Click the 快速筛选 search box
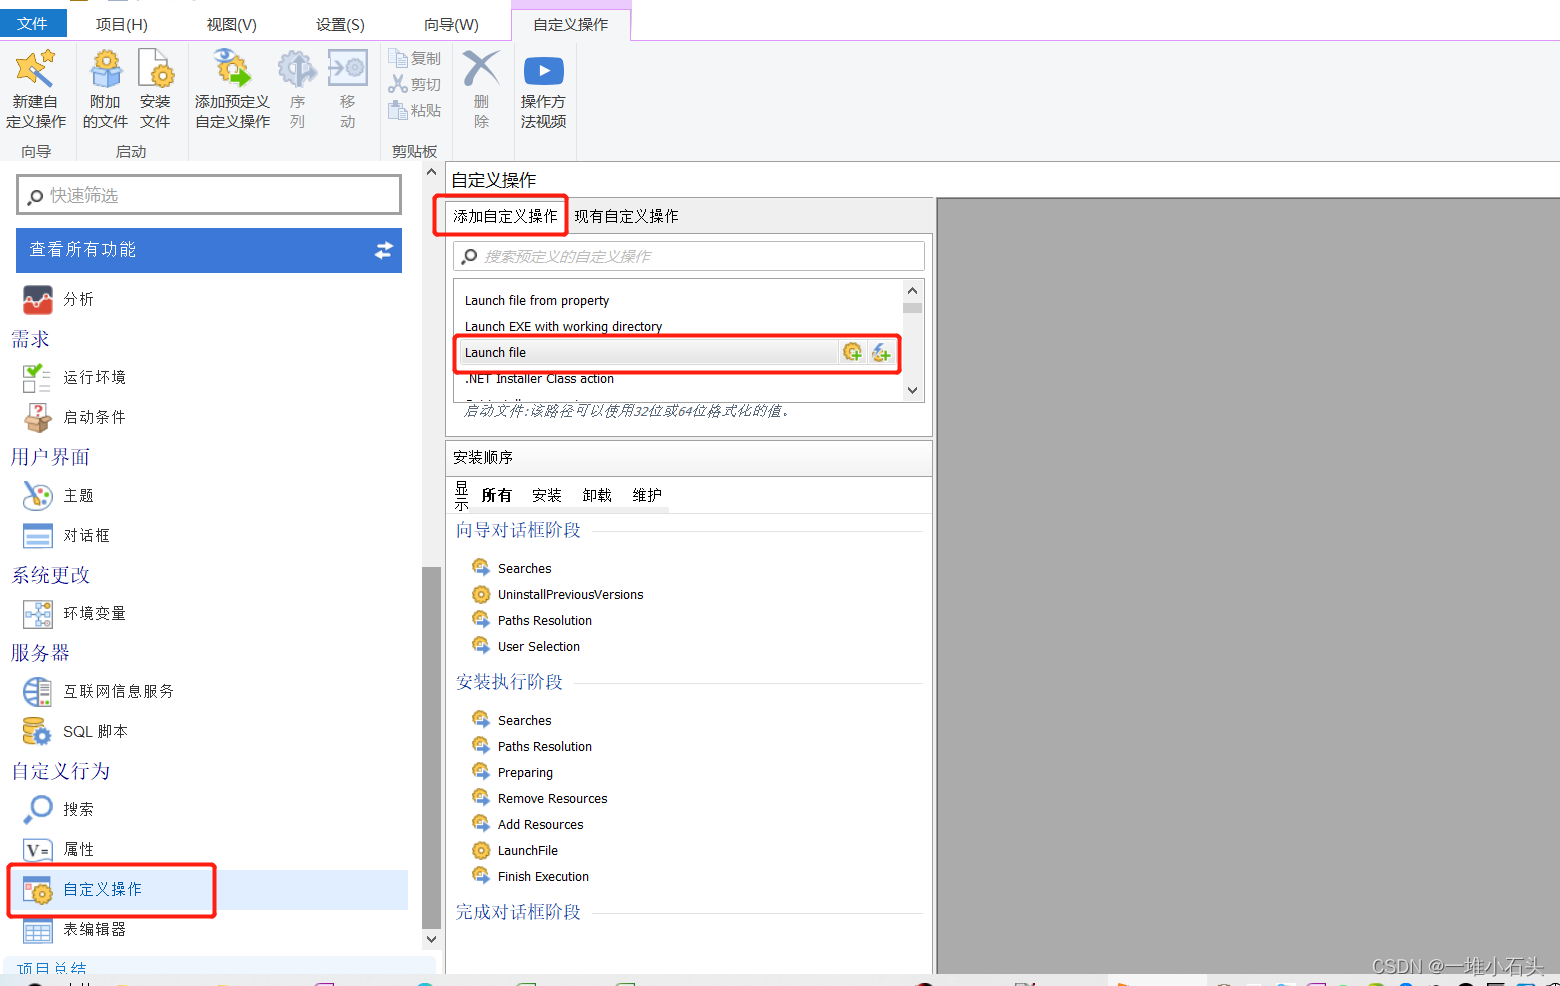This screenshot has height=986, width=1560. click(x=208, y=194)
